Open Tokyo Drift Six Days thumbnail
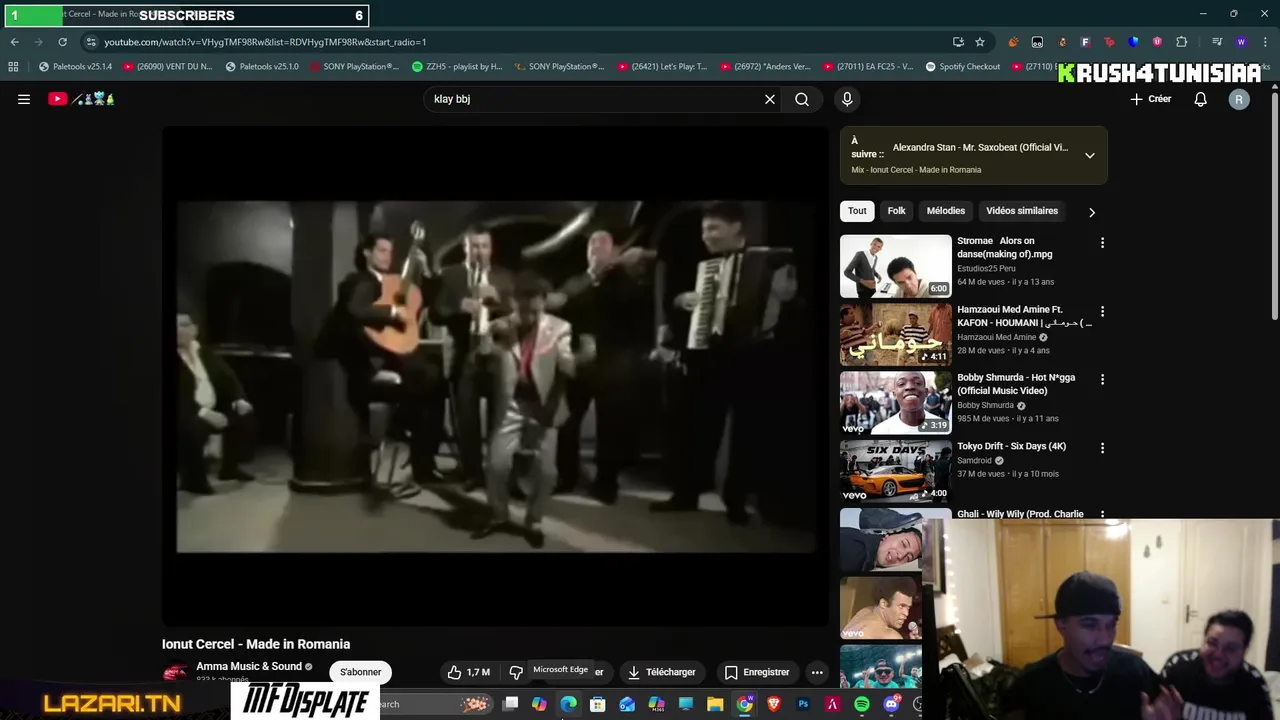 point(896,471)
